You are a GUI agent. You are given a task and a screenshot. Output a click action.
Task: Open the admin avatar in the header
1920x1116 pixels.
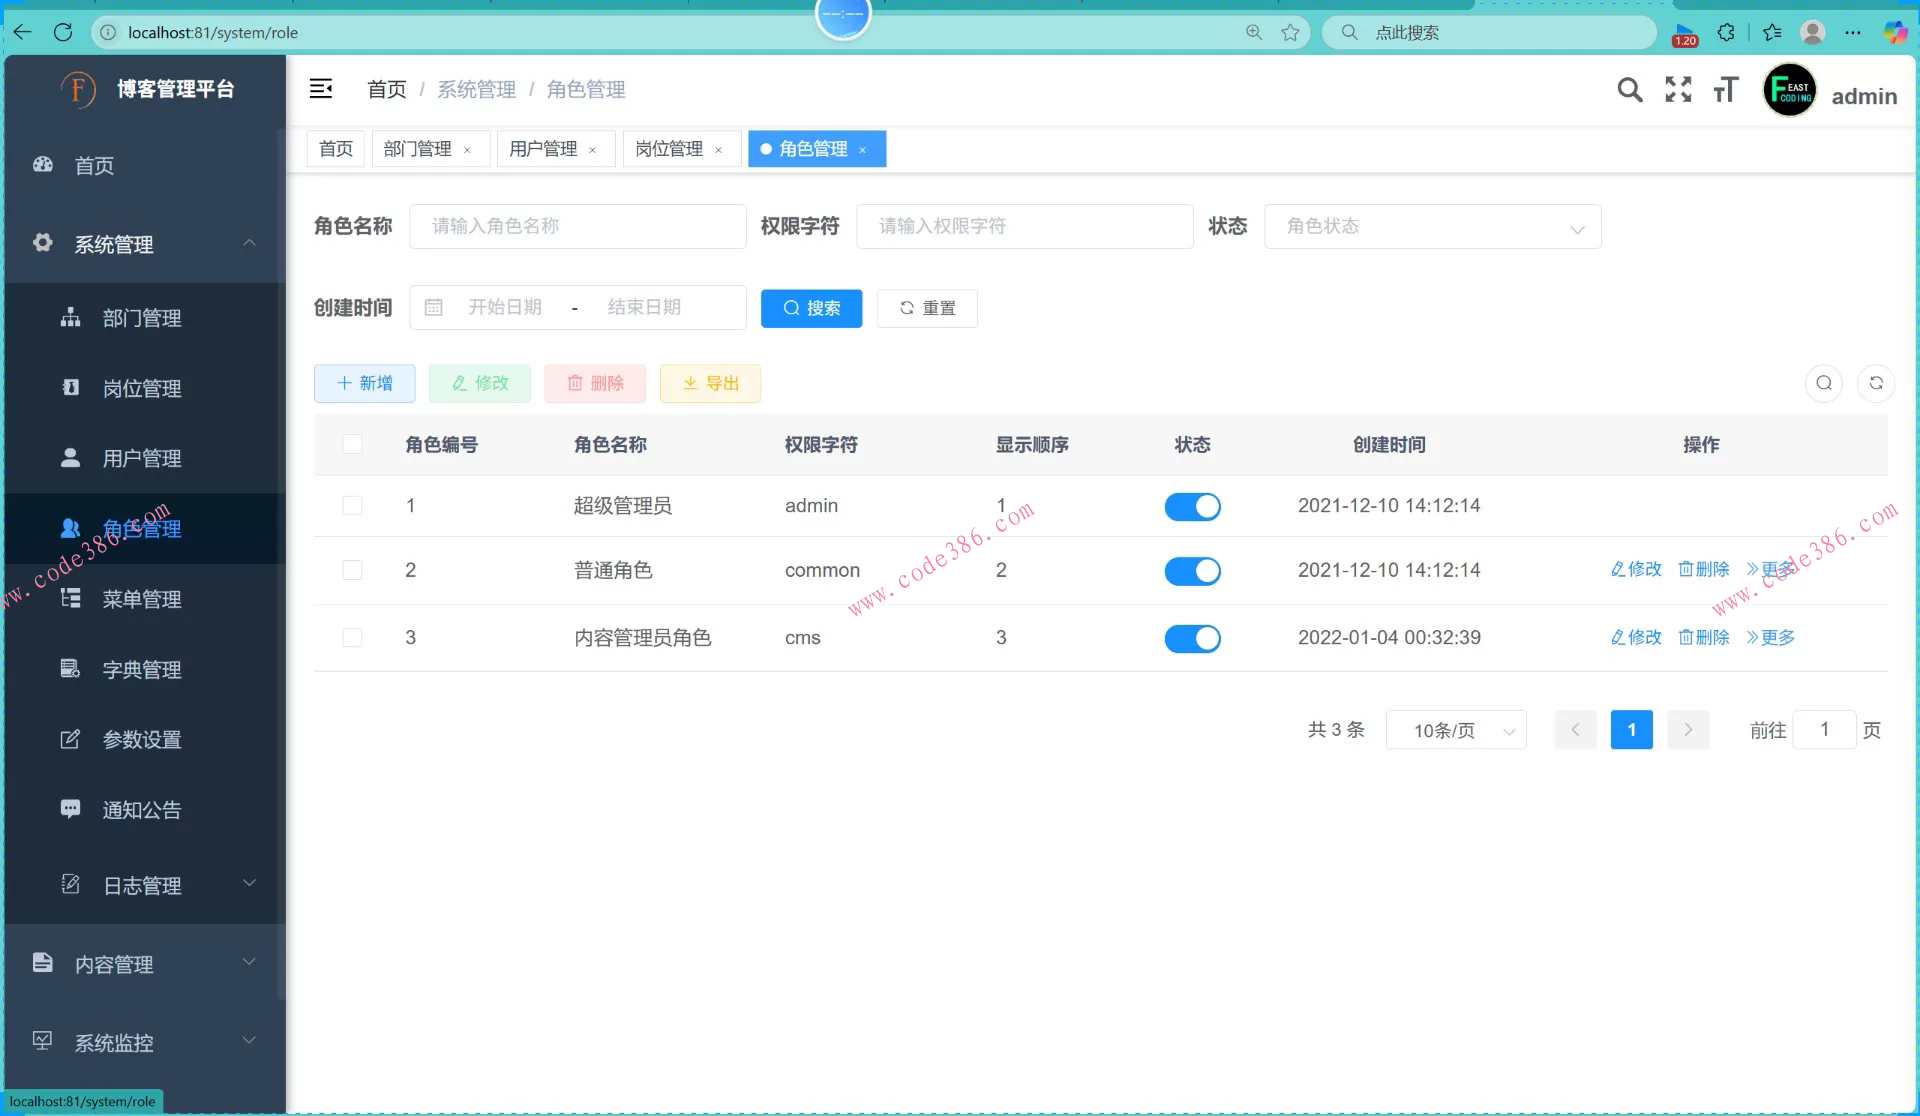click(x=1790, y=89)
